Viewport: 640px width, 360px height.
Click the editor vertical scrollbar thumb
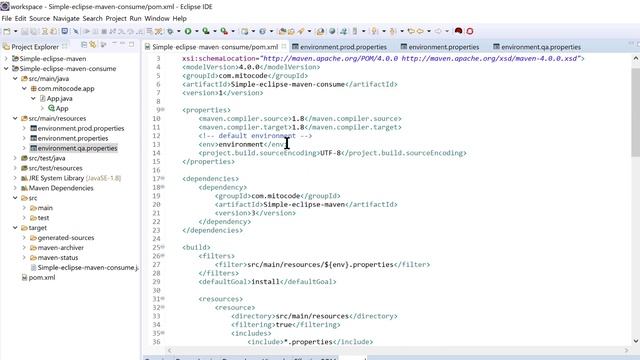coord(636,112)
